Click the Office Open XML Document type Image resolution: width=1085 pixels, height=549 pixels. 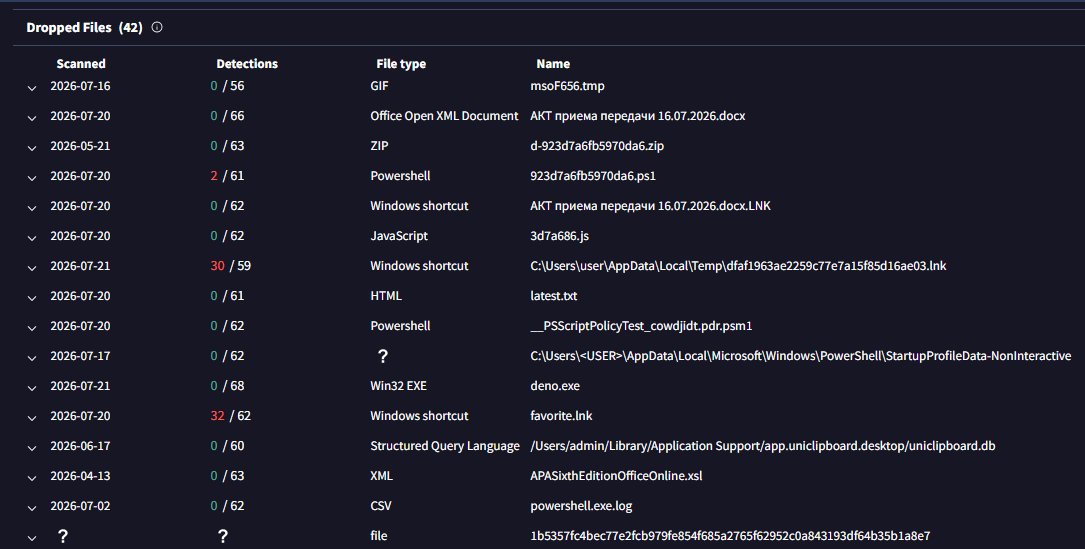(x=444, y=116)
